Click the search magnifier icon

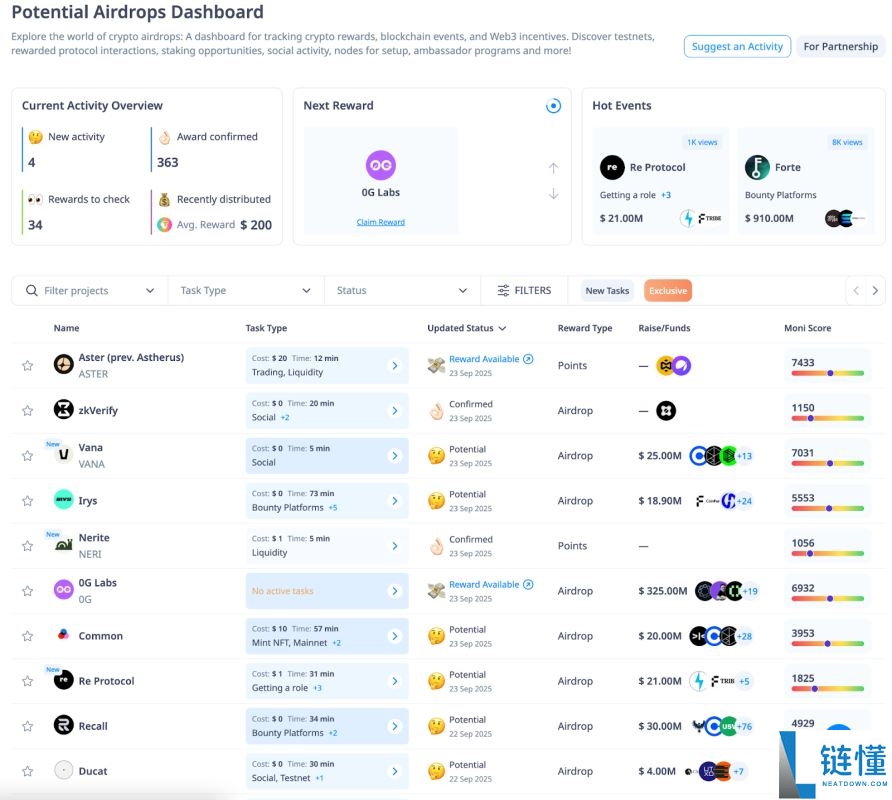pos(32,290)
